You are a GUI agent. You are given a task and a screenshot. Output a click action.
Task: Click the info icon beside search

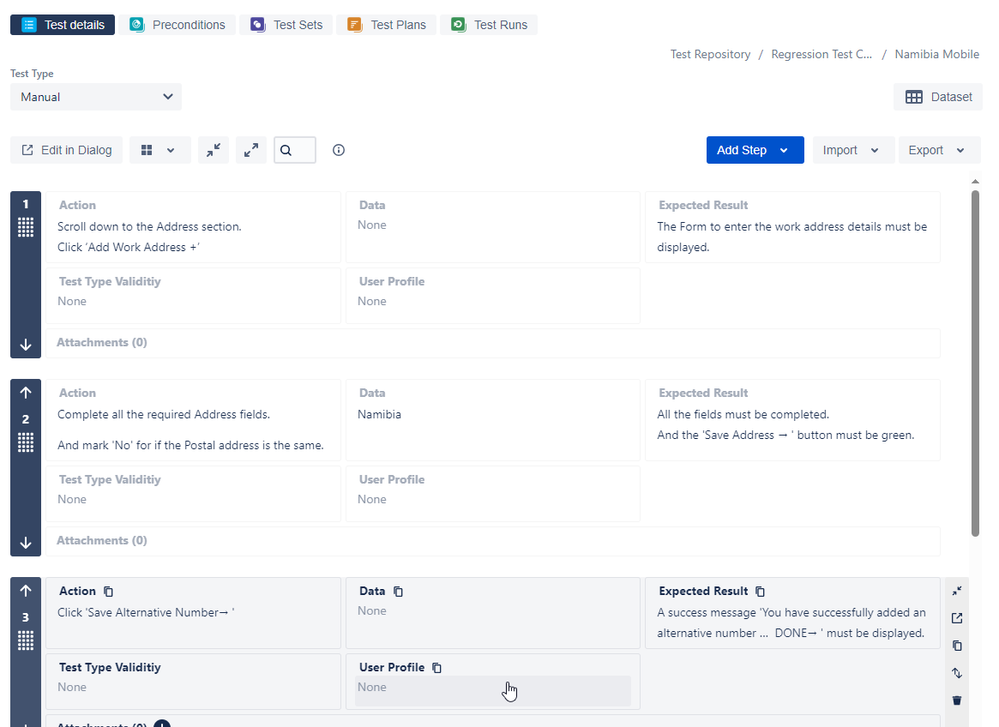[338, 150]
